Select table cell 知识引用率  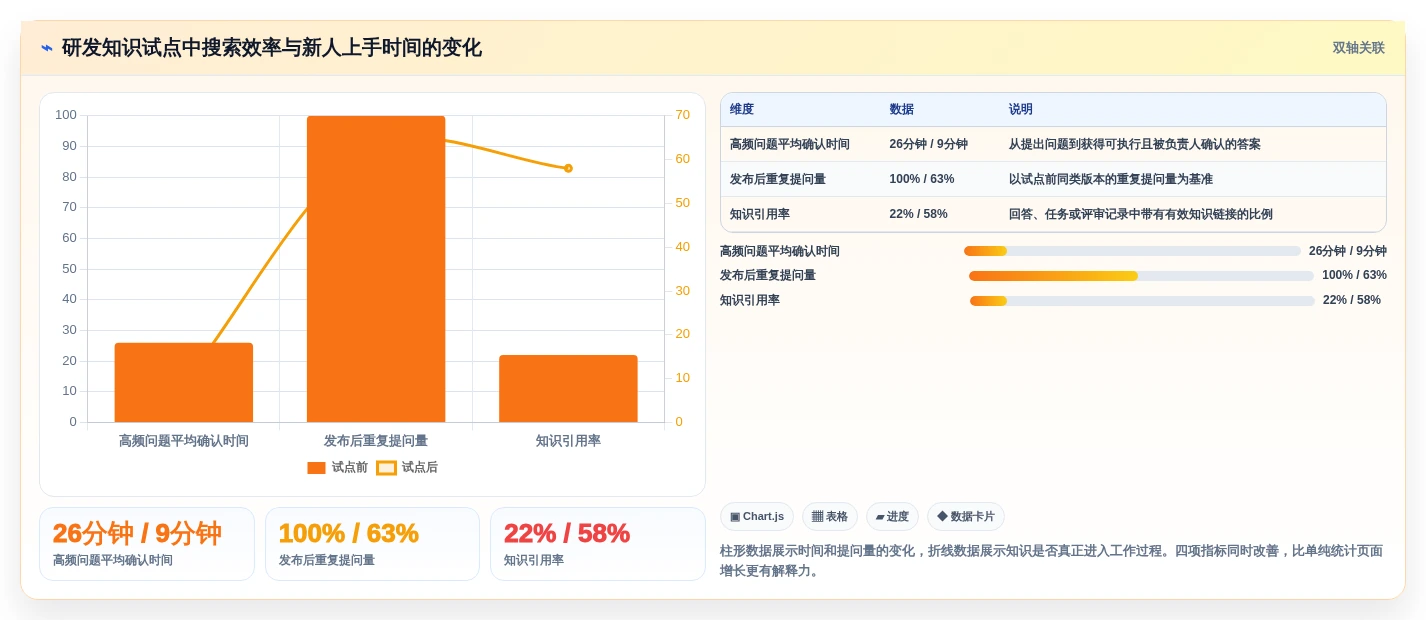tap(760, 214)
